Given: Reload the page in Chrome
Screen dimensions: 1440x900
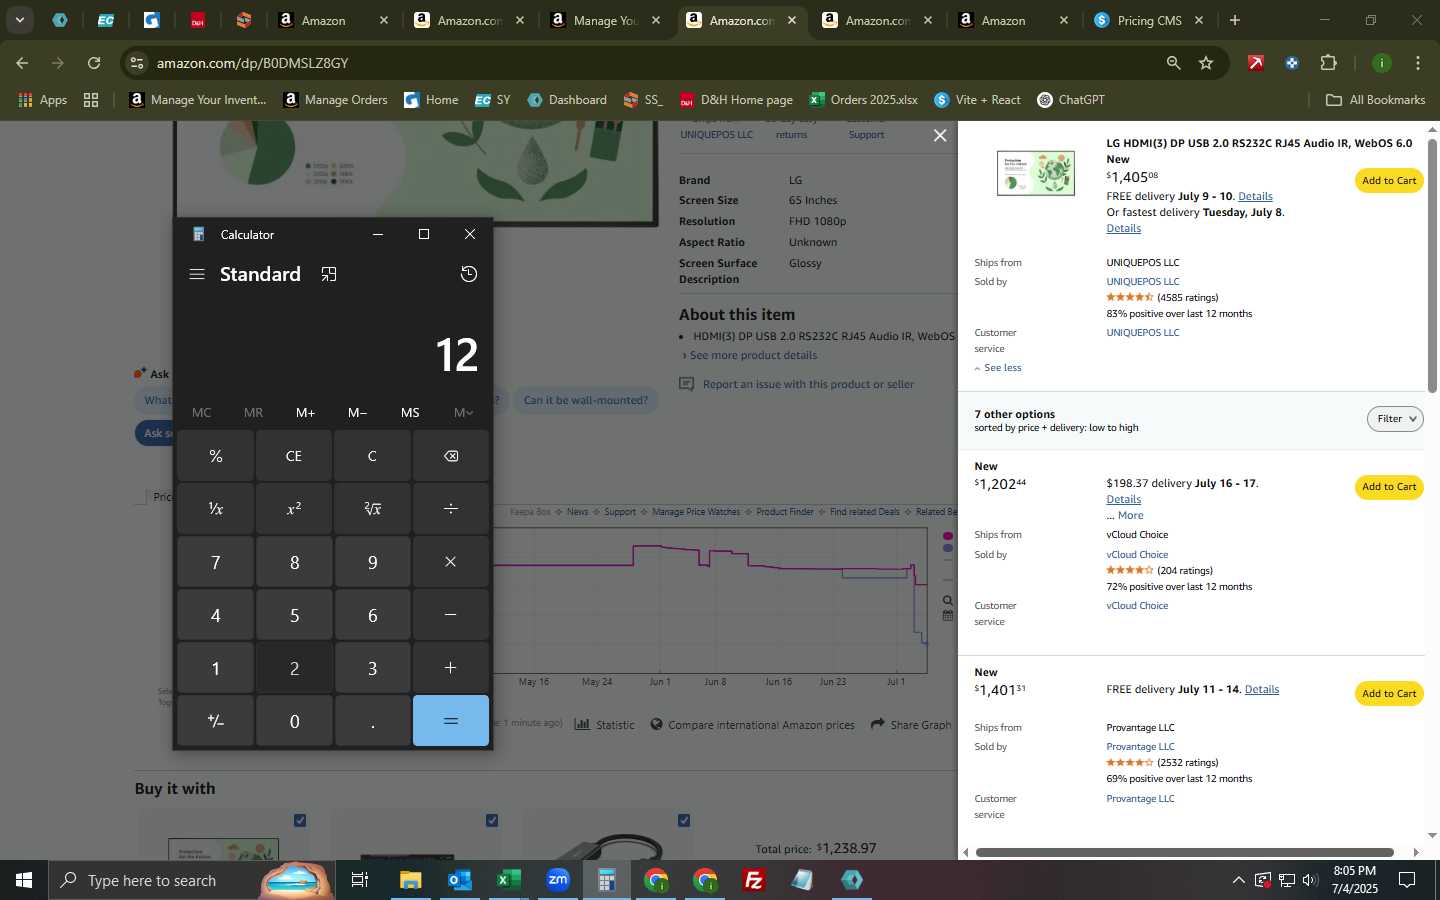Looking at the screenshot, I should pos(94,63).
